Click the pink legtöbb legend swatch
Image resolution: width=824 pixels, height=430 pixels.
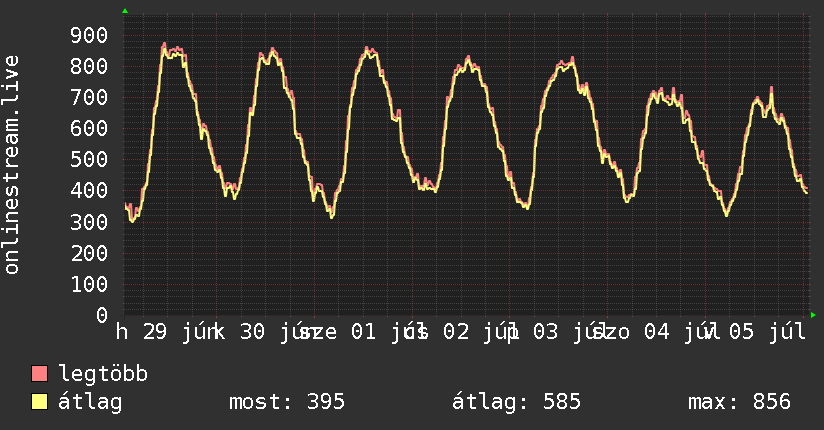pyautogui.click(x=39, y=374)
